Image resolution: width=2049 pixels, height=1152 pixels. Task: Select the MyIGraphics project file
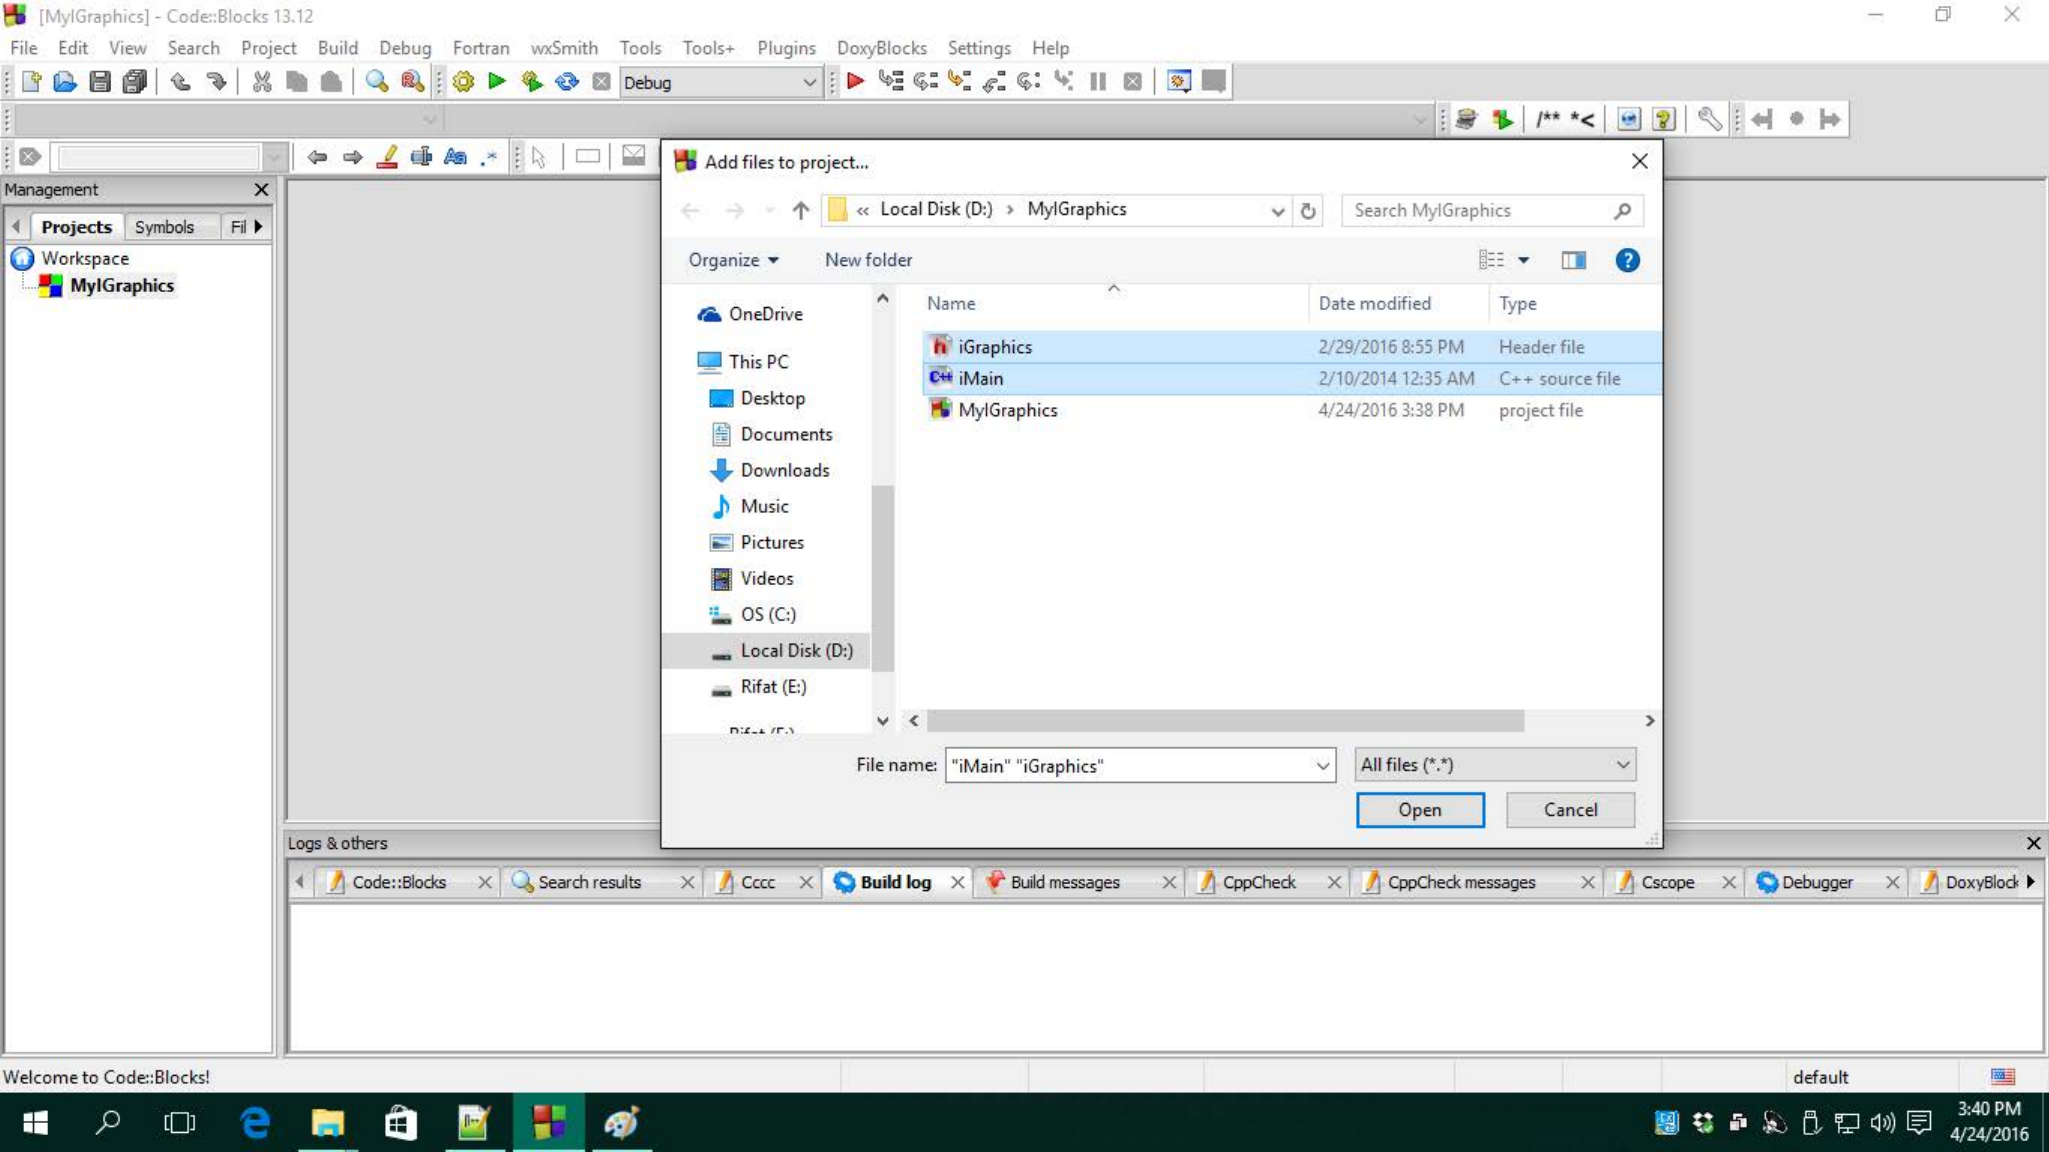(1007, 410)
